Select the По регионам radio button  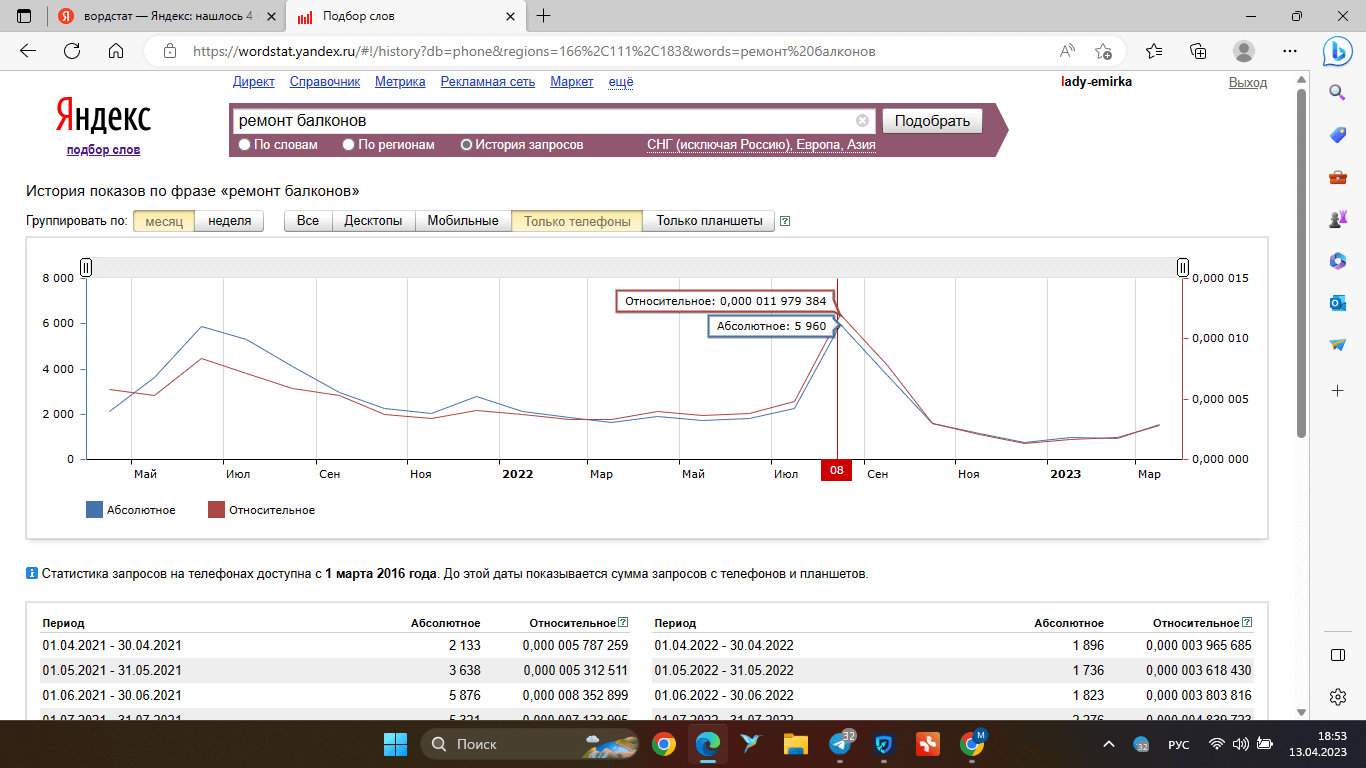[x=349, y=145]
